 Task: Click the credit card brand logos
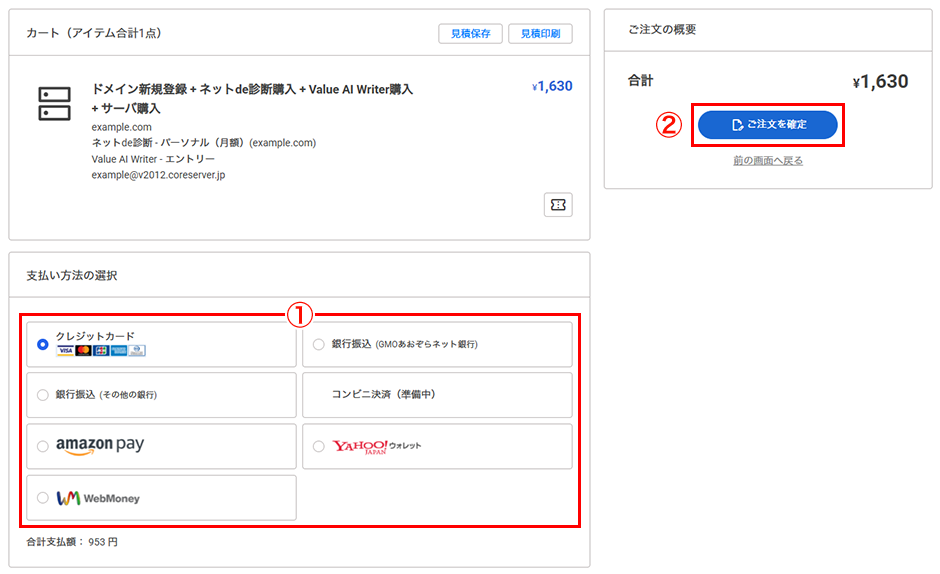101,350
